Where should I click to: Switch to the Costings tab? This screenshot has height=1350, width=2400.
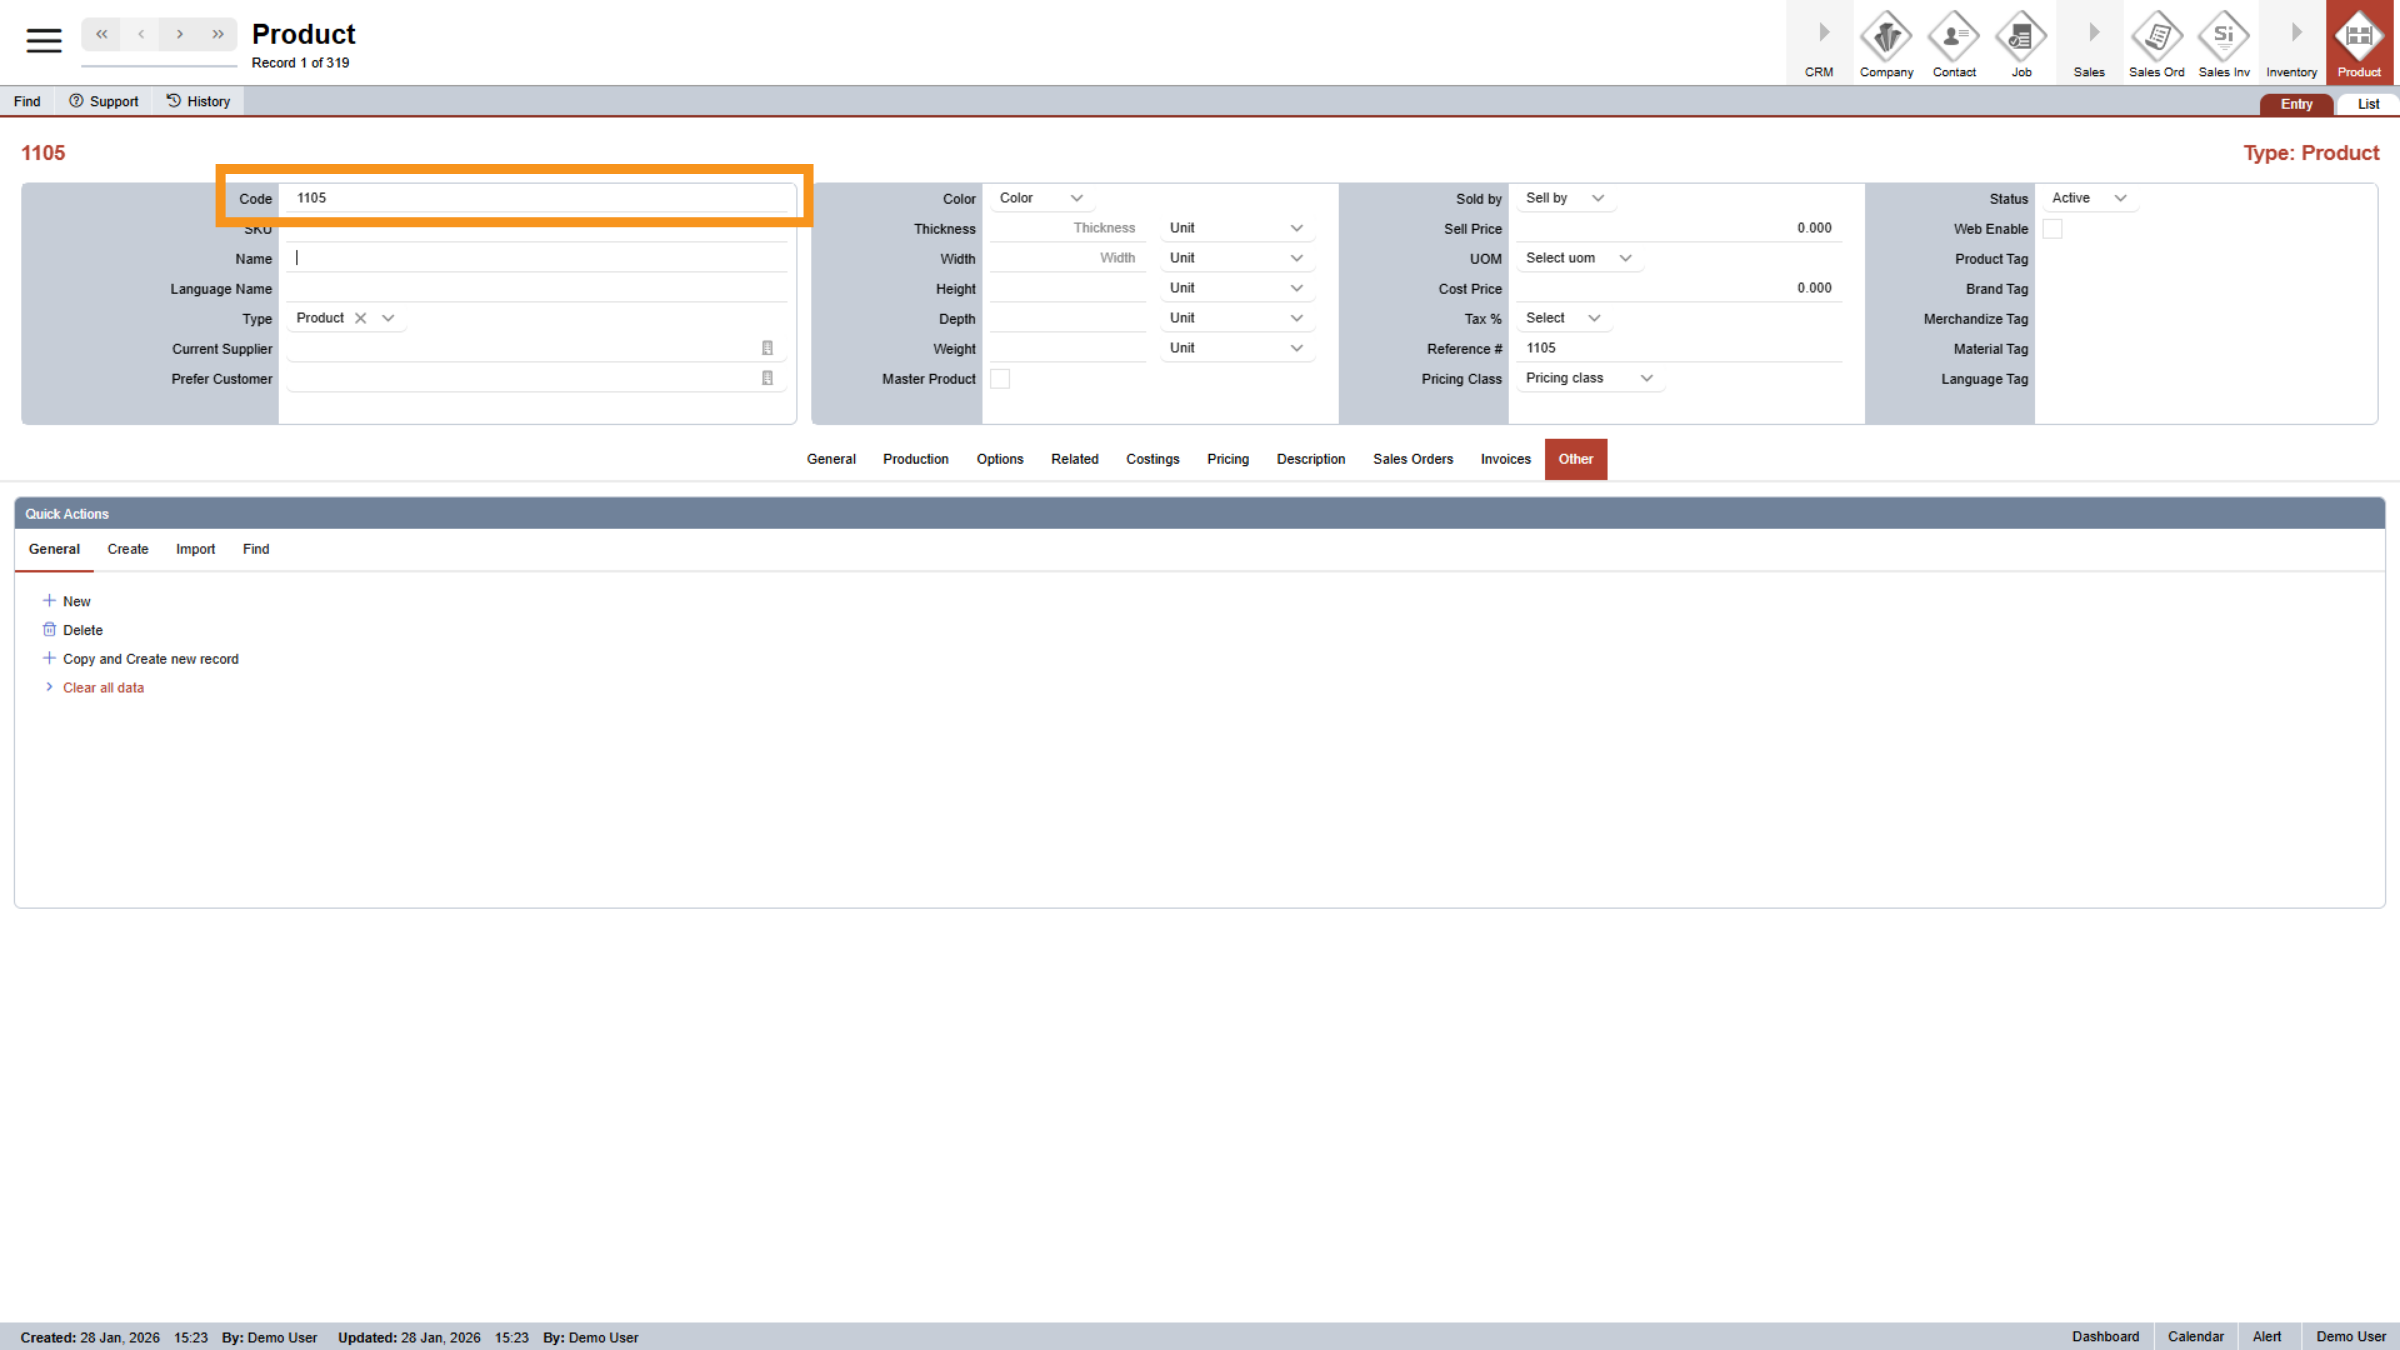(1152, 459)
